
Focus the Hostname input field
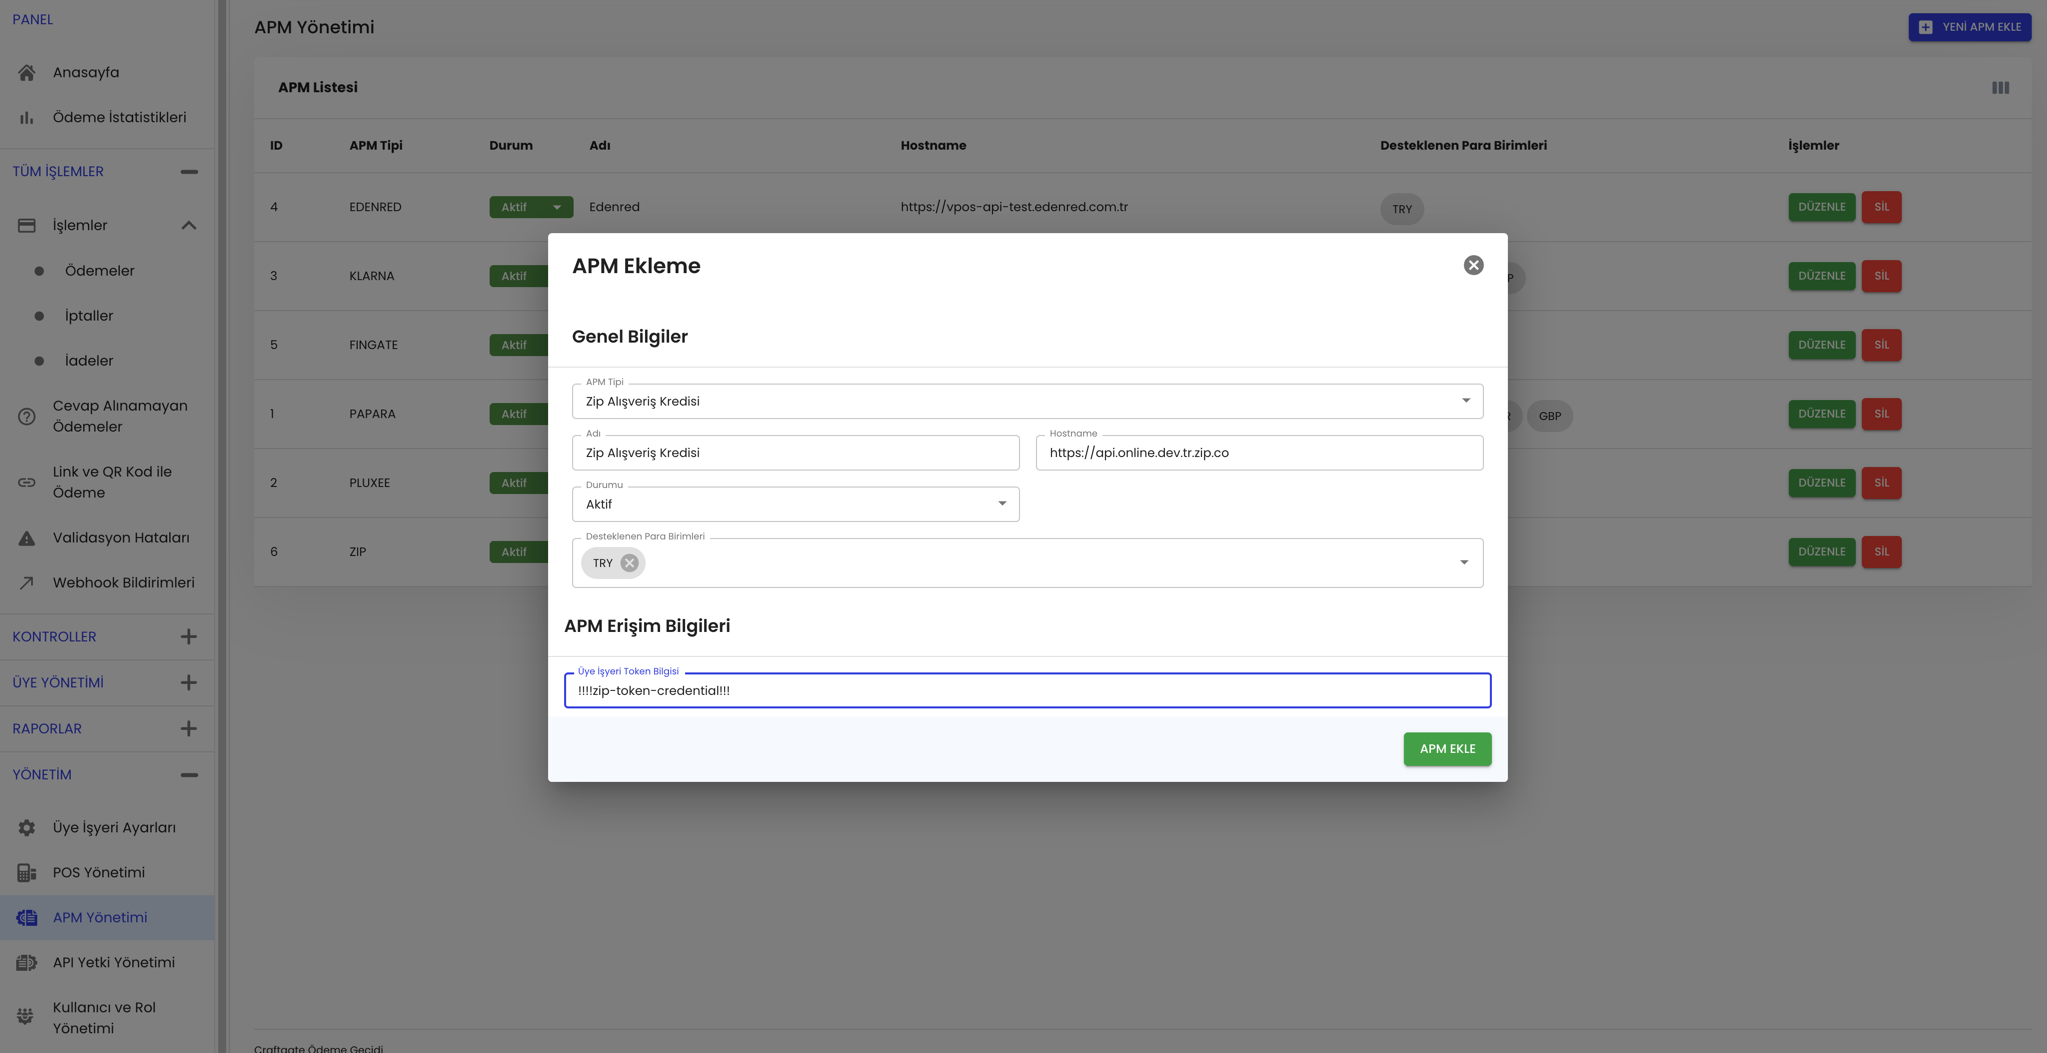point(1259,453)
